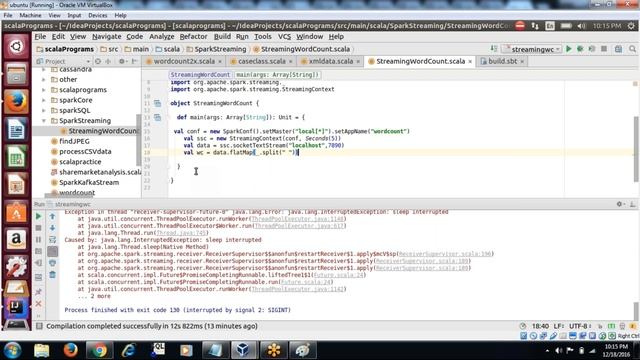Open the Project panel gear settings
This screenshot has height=360, width=640.
click(122, 61)
